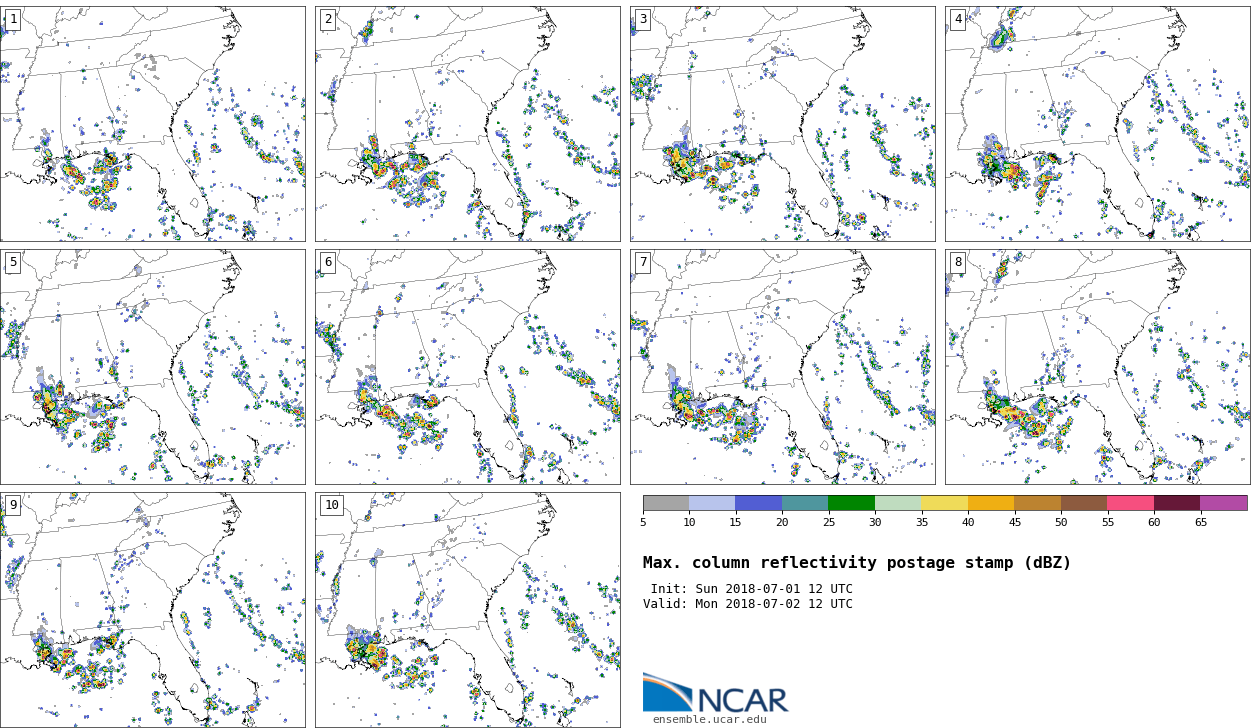Choose ensemble member 8 map
The width and height of the screenshot is (1260, 728).
point(1098,367)
